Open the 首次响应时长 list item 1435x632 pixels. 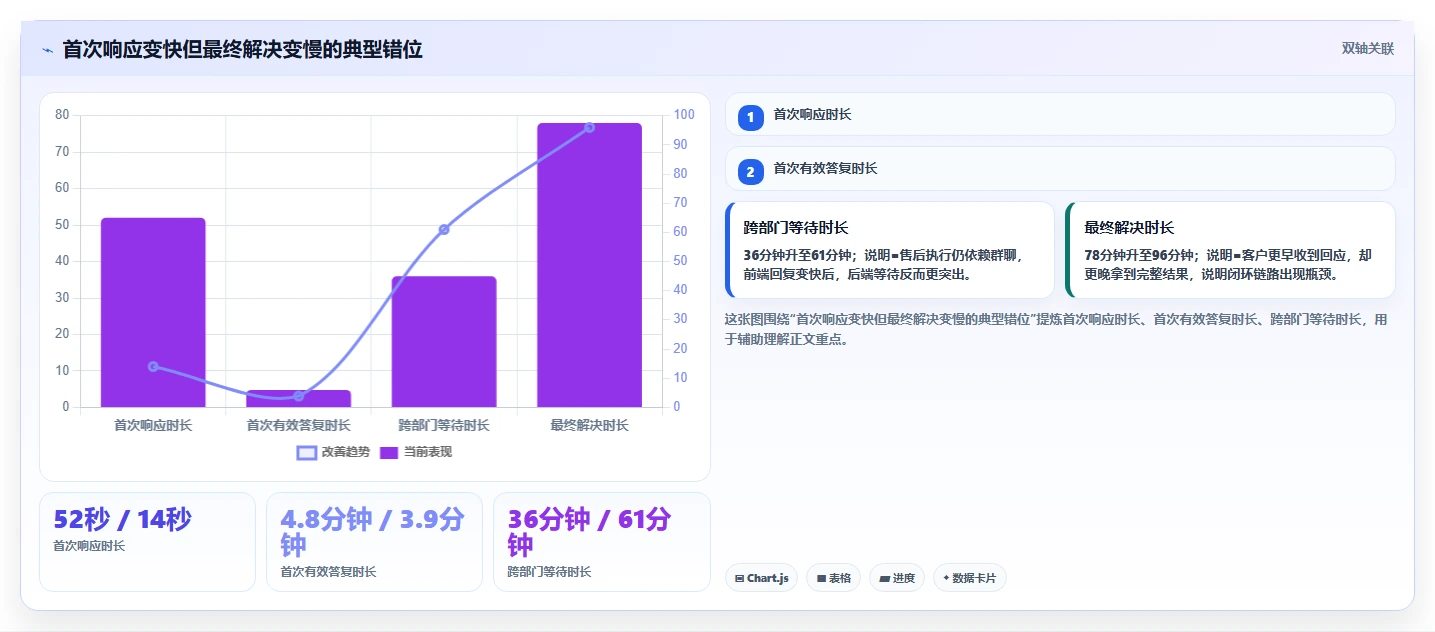tap(1060, 114)
